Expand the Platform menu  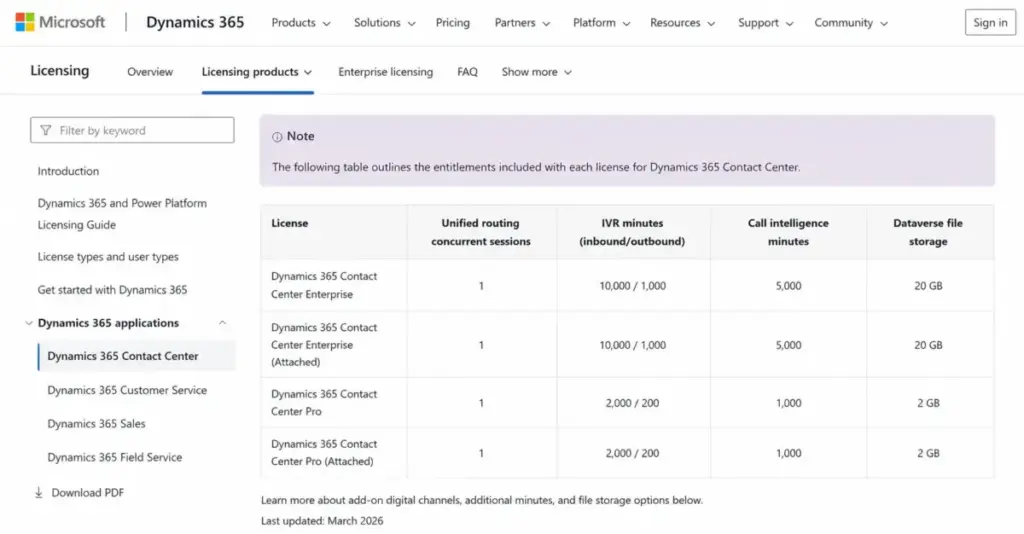click(x=601, y=23)
